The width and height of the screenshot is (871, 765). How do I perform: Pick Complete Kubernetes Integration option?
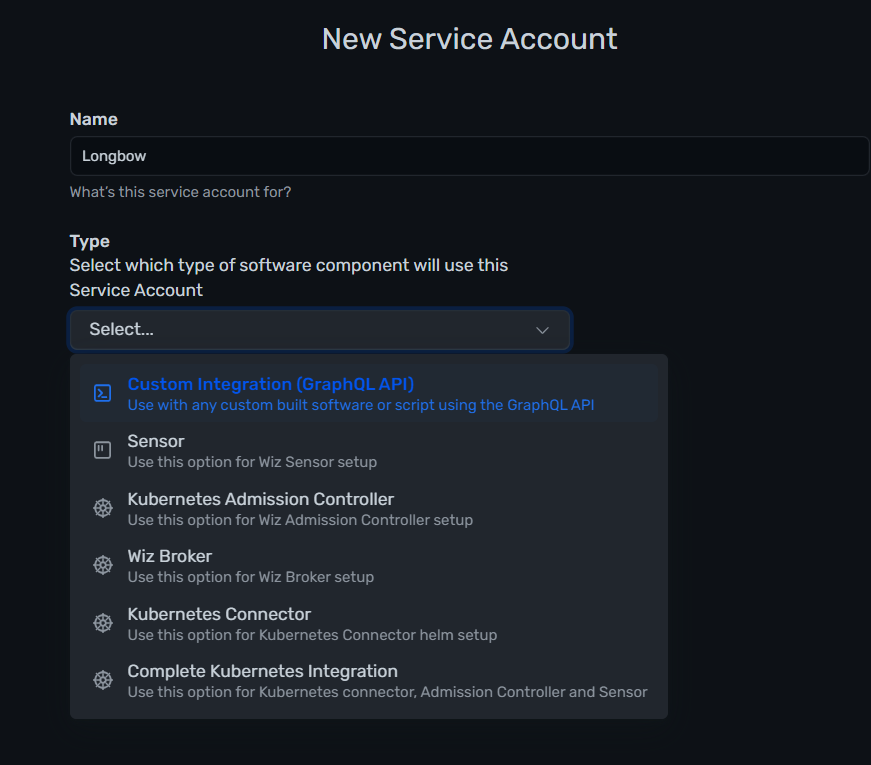[369, 681]
